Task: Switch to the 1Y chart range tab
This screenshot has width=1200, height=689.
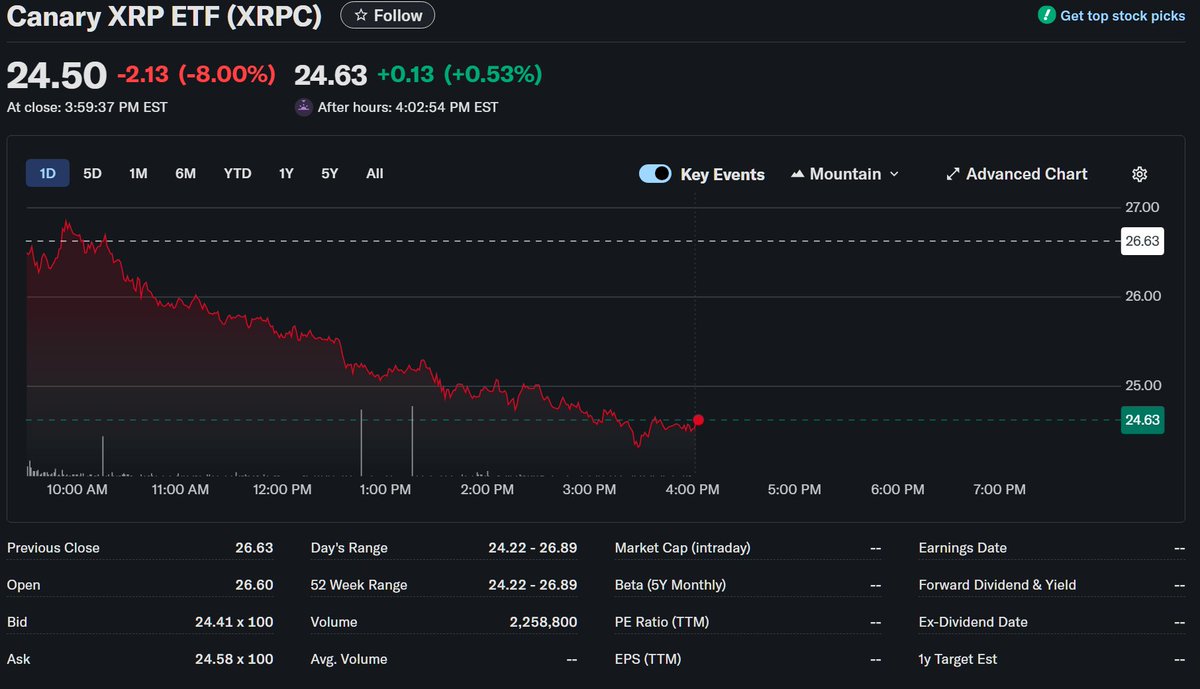Action: click(286, 173)
